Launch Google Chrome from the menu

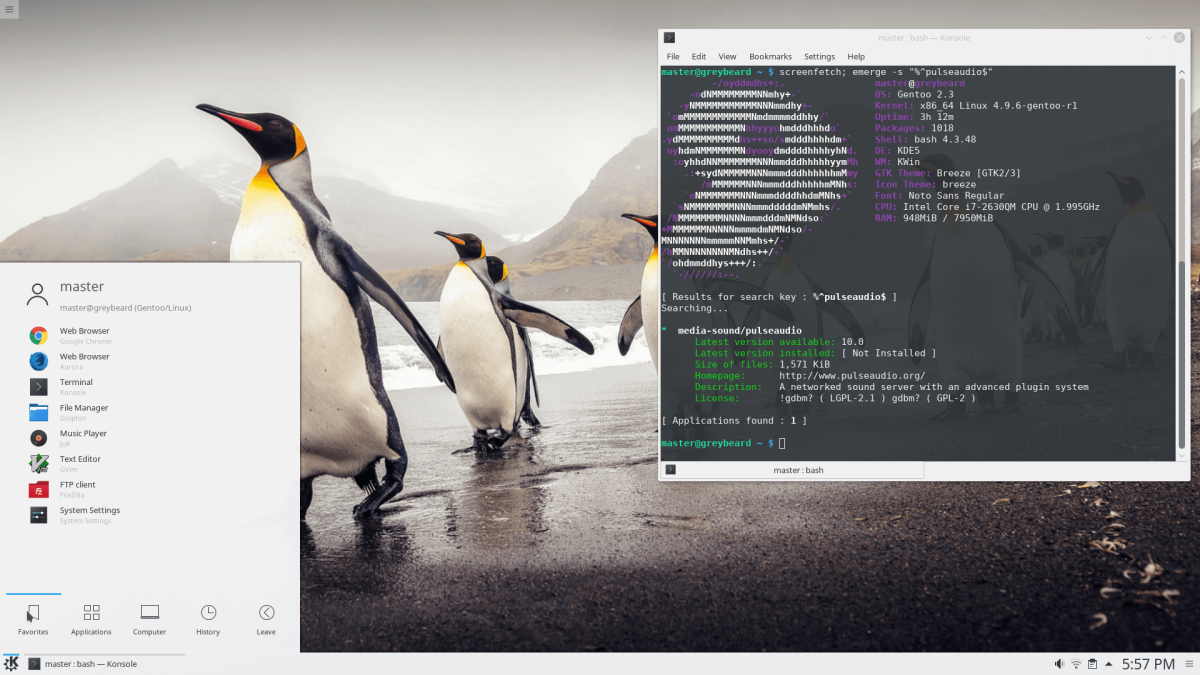click(85, 335)
